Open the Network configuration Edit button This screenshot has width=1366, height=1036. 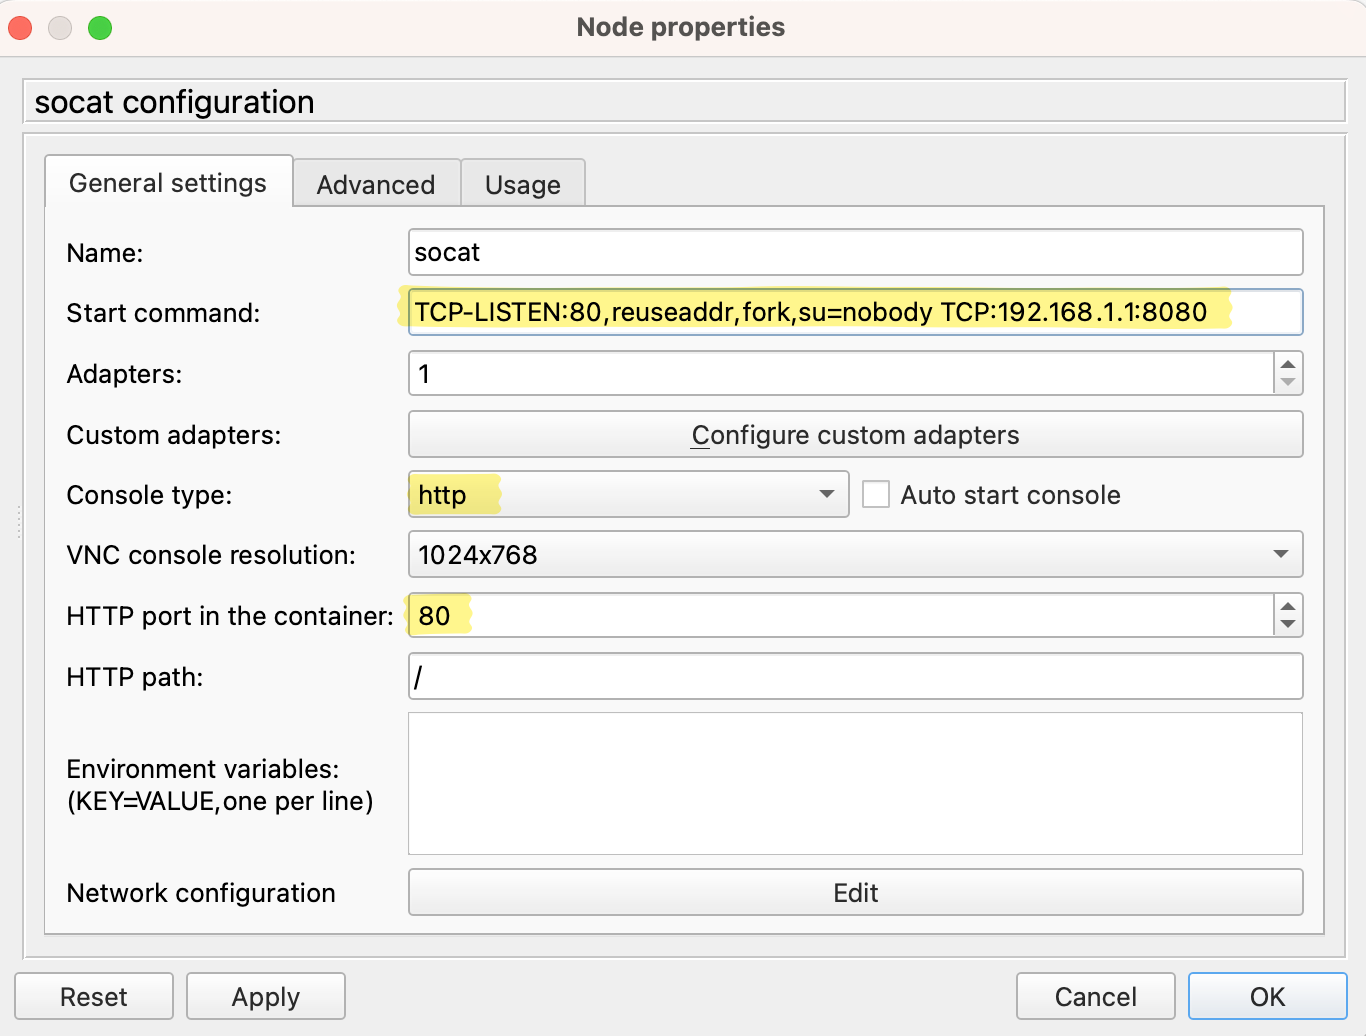click(x=855, y=892)
